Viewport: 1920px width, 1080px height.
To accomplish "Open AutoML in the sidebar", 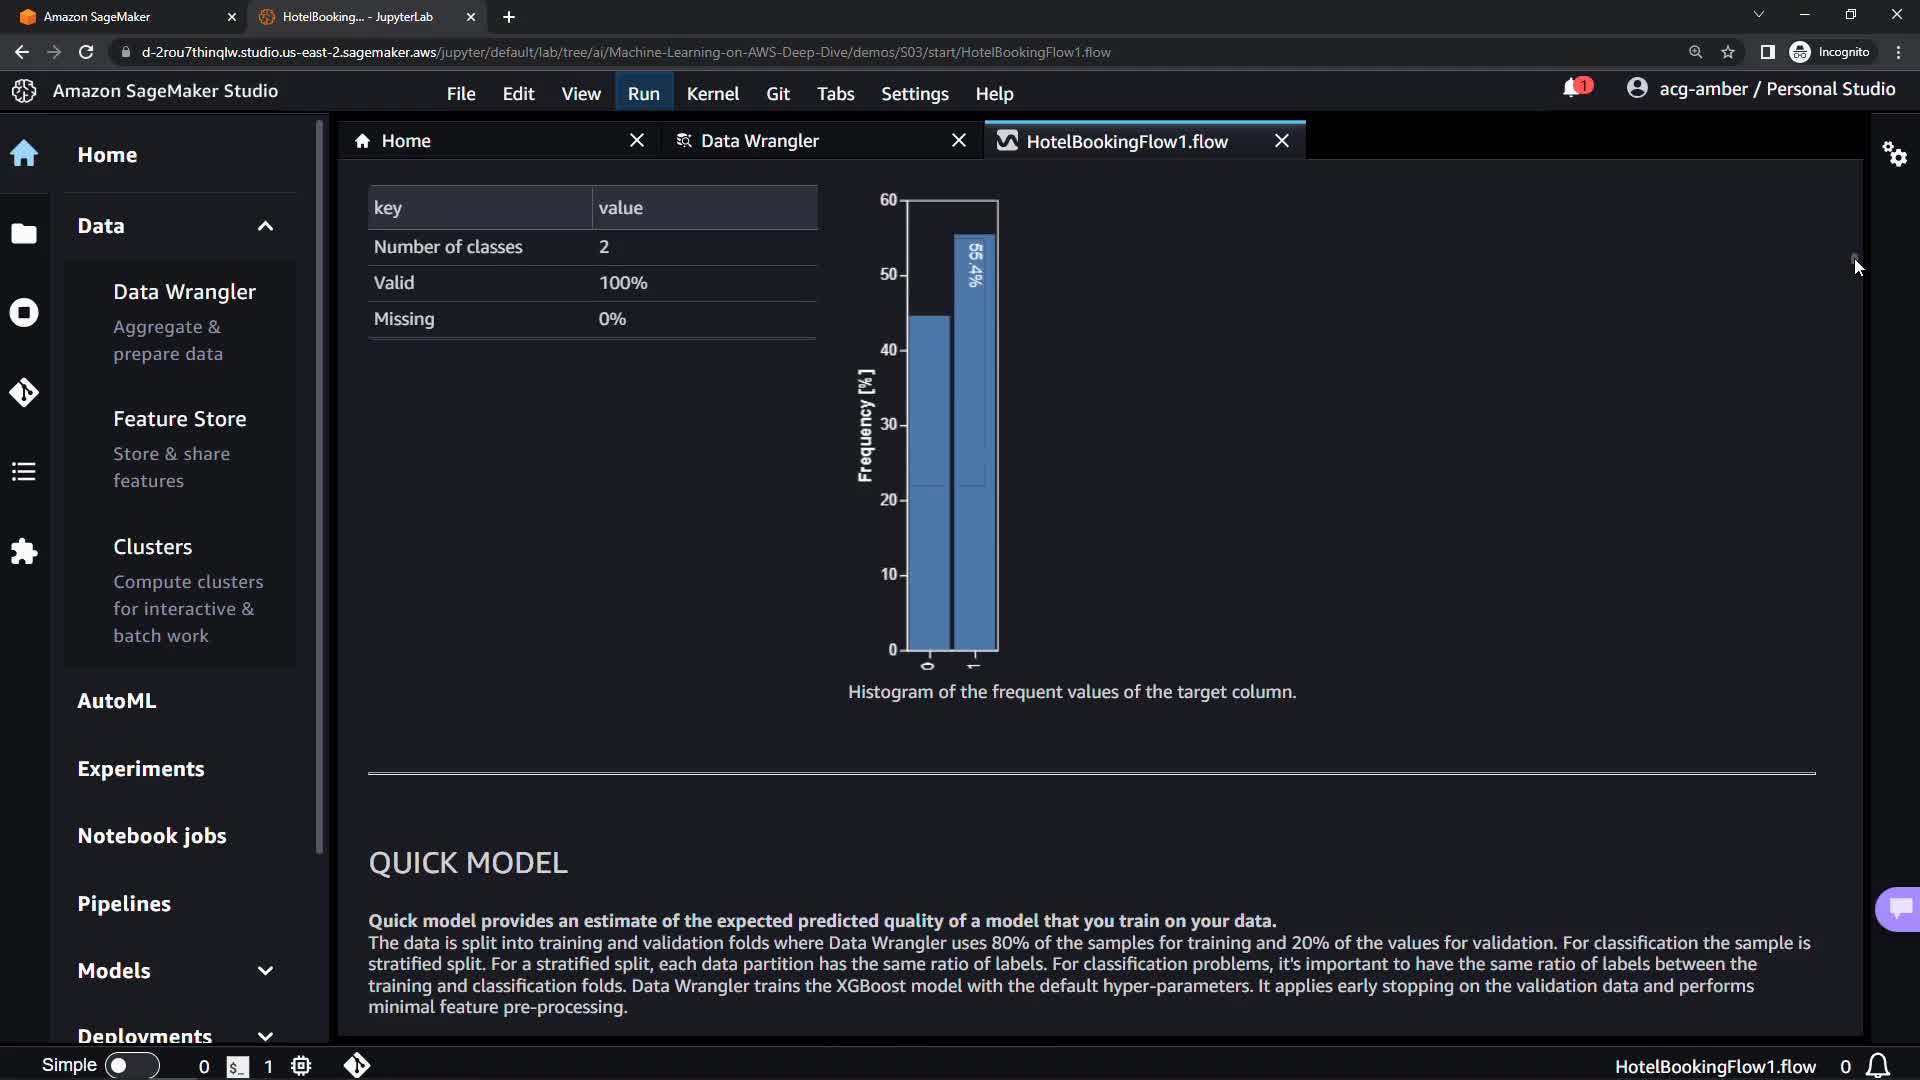I will pos(117,701).
